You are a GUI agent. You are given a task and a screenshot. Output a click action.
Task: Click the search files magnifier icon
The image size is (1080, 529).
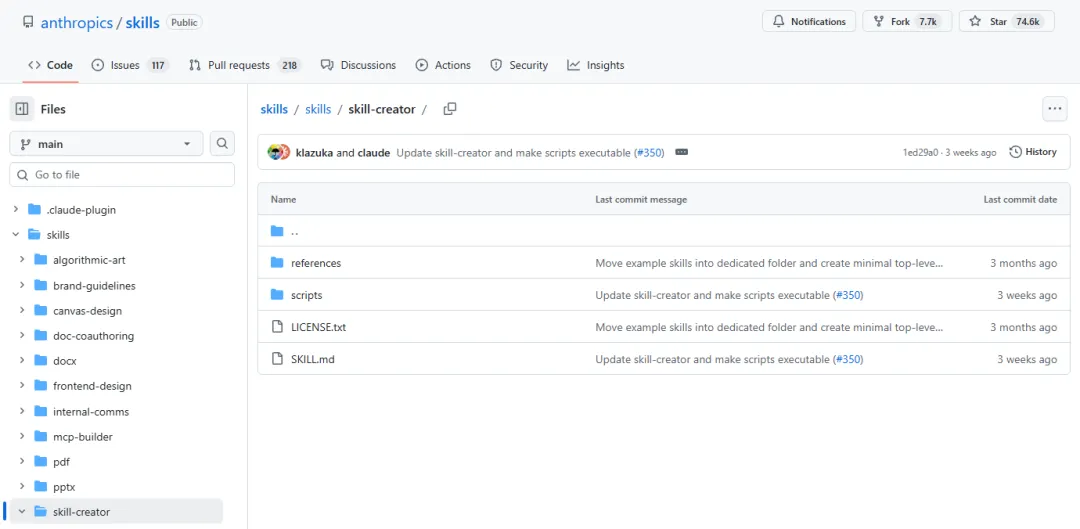click(222, 144)
